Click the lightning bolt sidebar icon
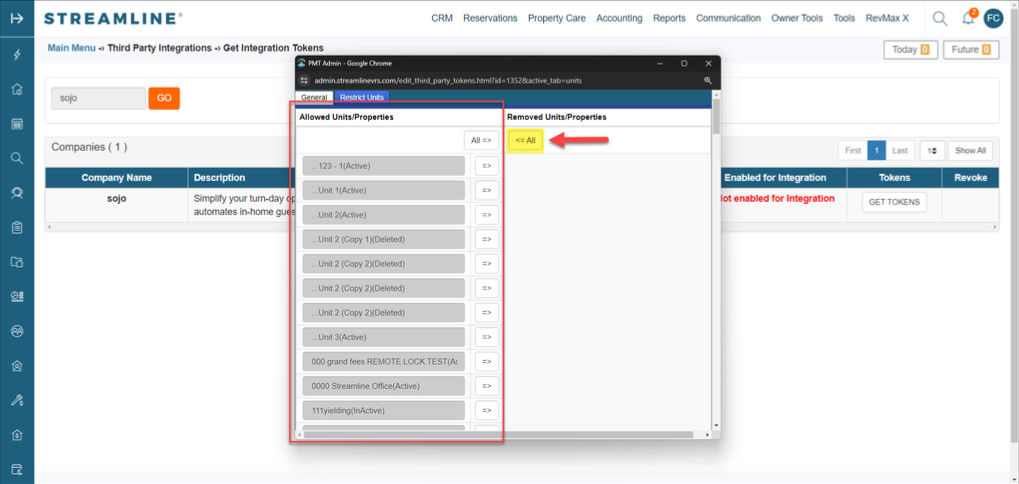This screenshot has width=1019, height=484. (17, 55)
